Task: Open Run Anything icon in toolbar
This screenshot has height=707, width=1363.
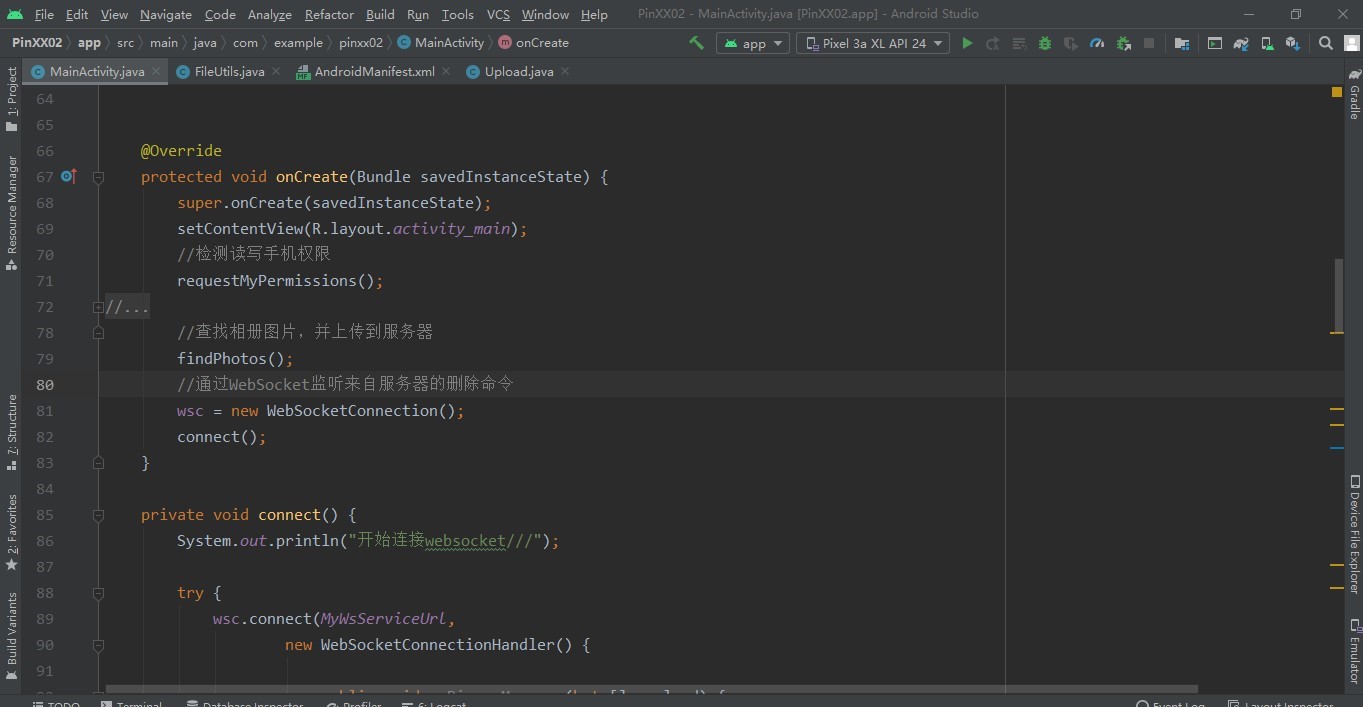Action: [x=1215, y=43]
